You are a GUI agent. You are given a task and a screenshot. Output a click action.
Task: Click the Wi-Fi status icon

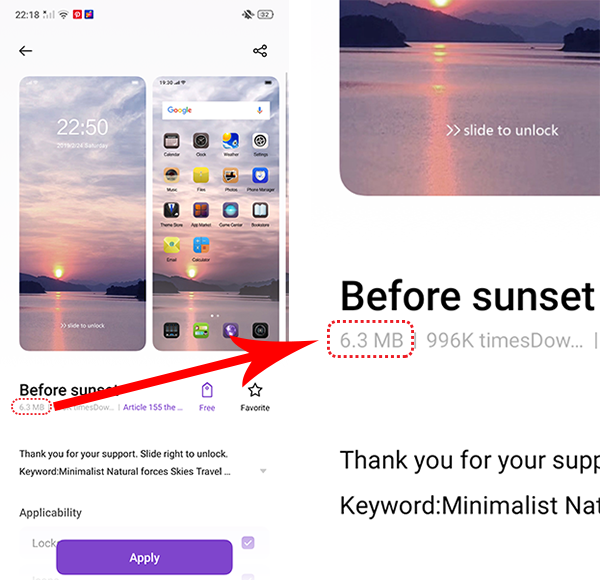pos(64,15)
